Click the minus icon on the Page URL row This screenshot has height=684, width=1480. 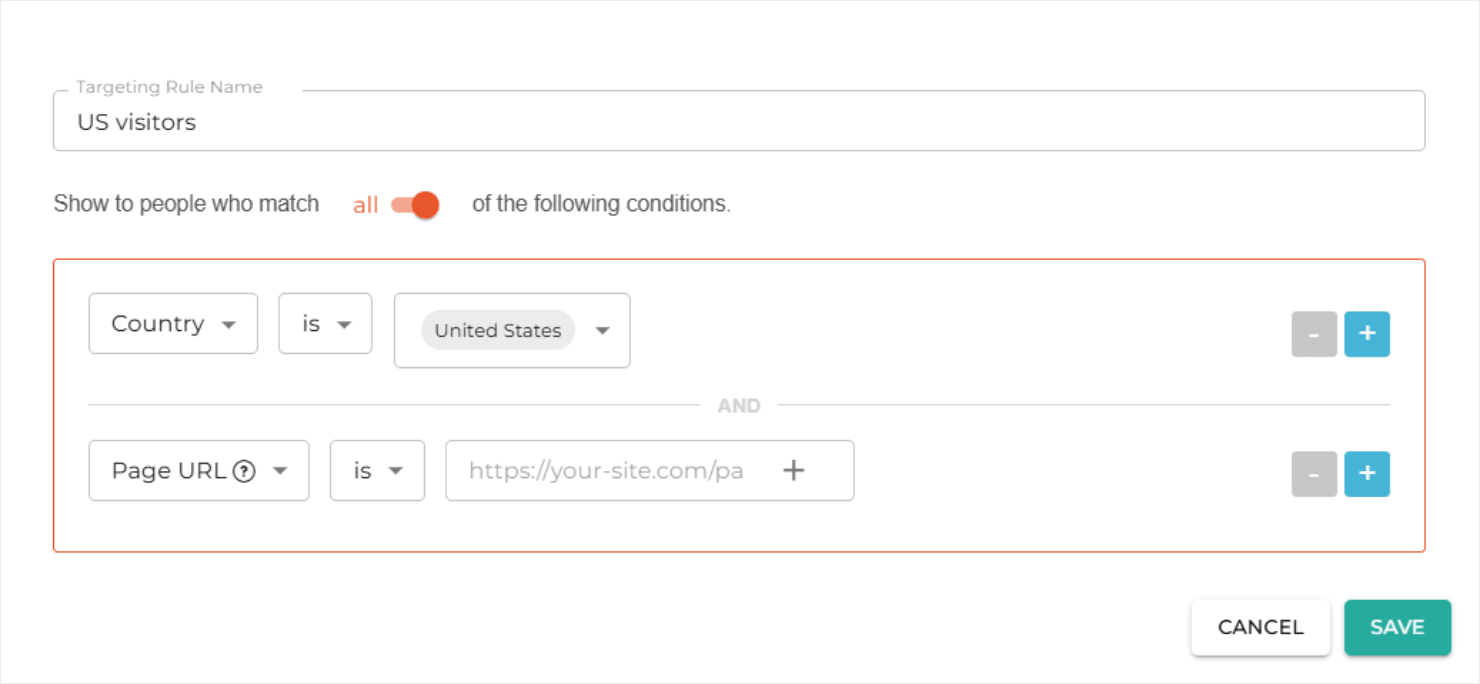[x=1314, y=474]
